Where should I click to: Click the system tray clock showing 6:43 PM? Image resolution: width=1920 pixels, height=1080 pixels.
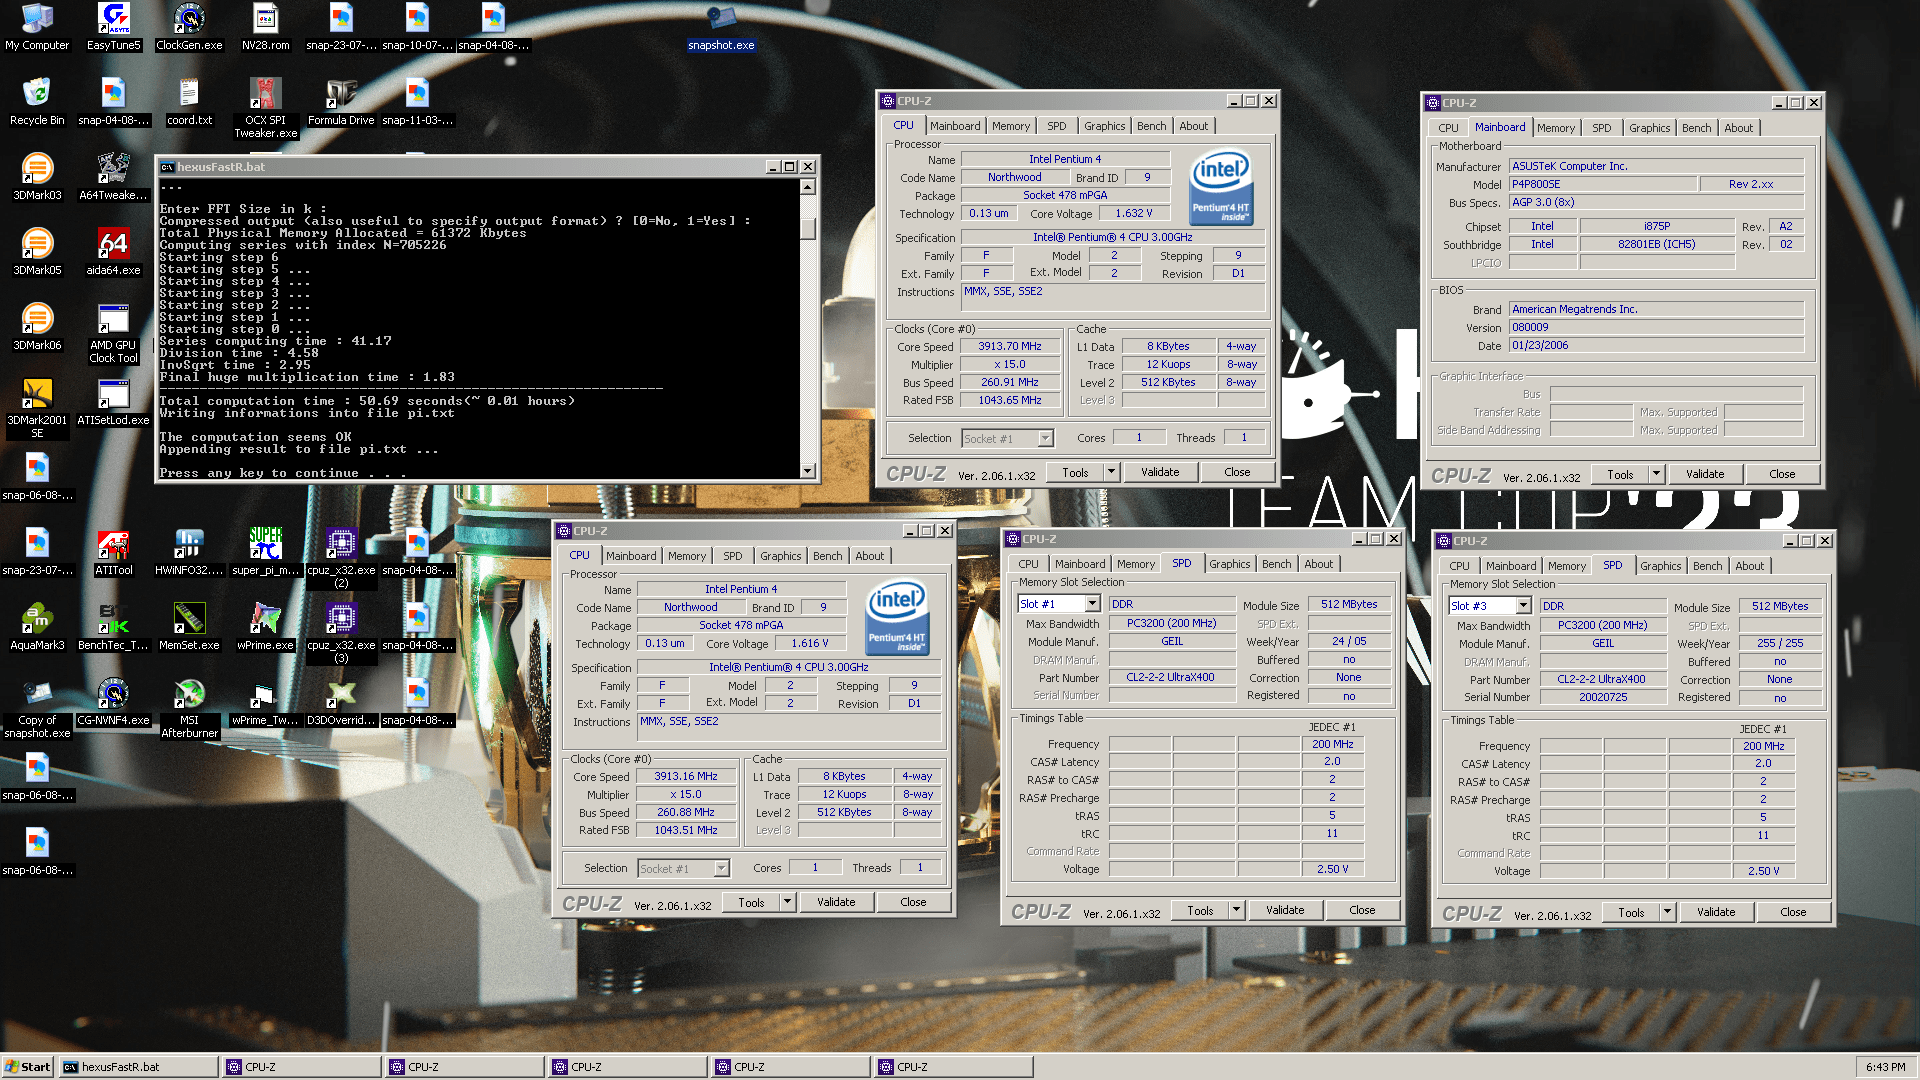click(1885, 1067)
